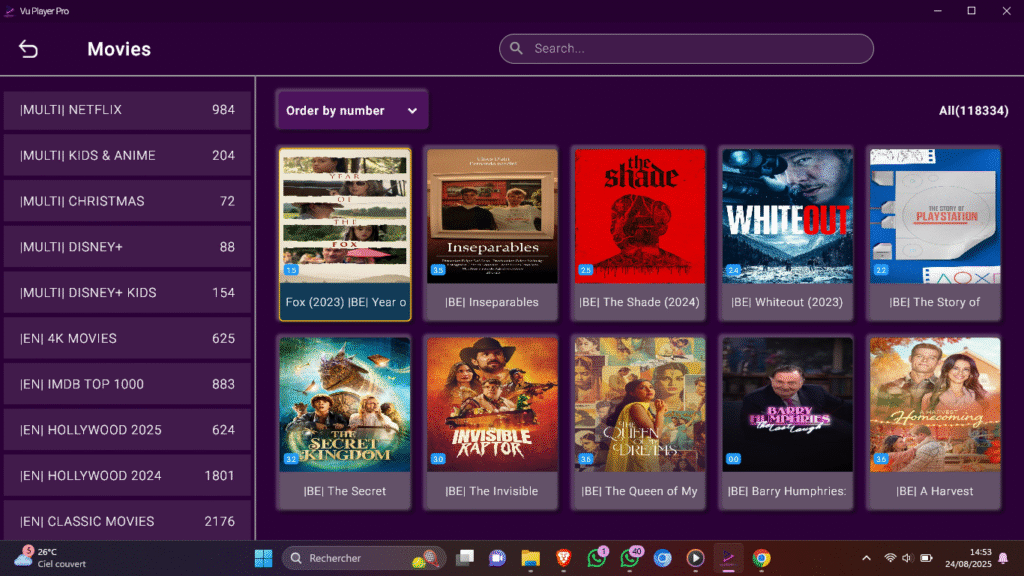Screen dimensions: 1024x576
Task: Open Task View in the taskbar
Action: click(465, 558)
